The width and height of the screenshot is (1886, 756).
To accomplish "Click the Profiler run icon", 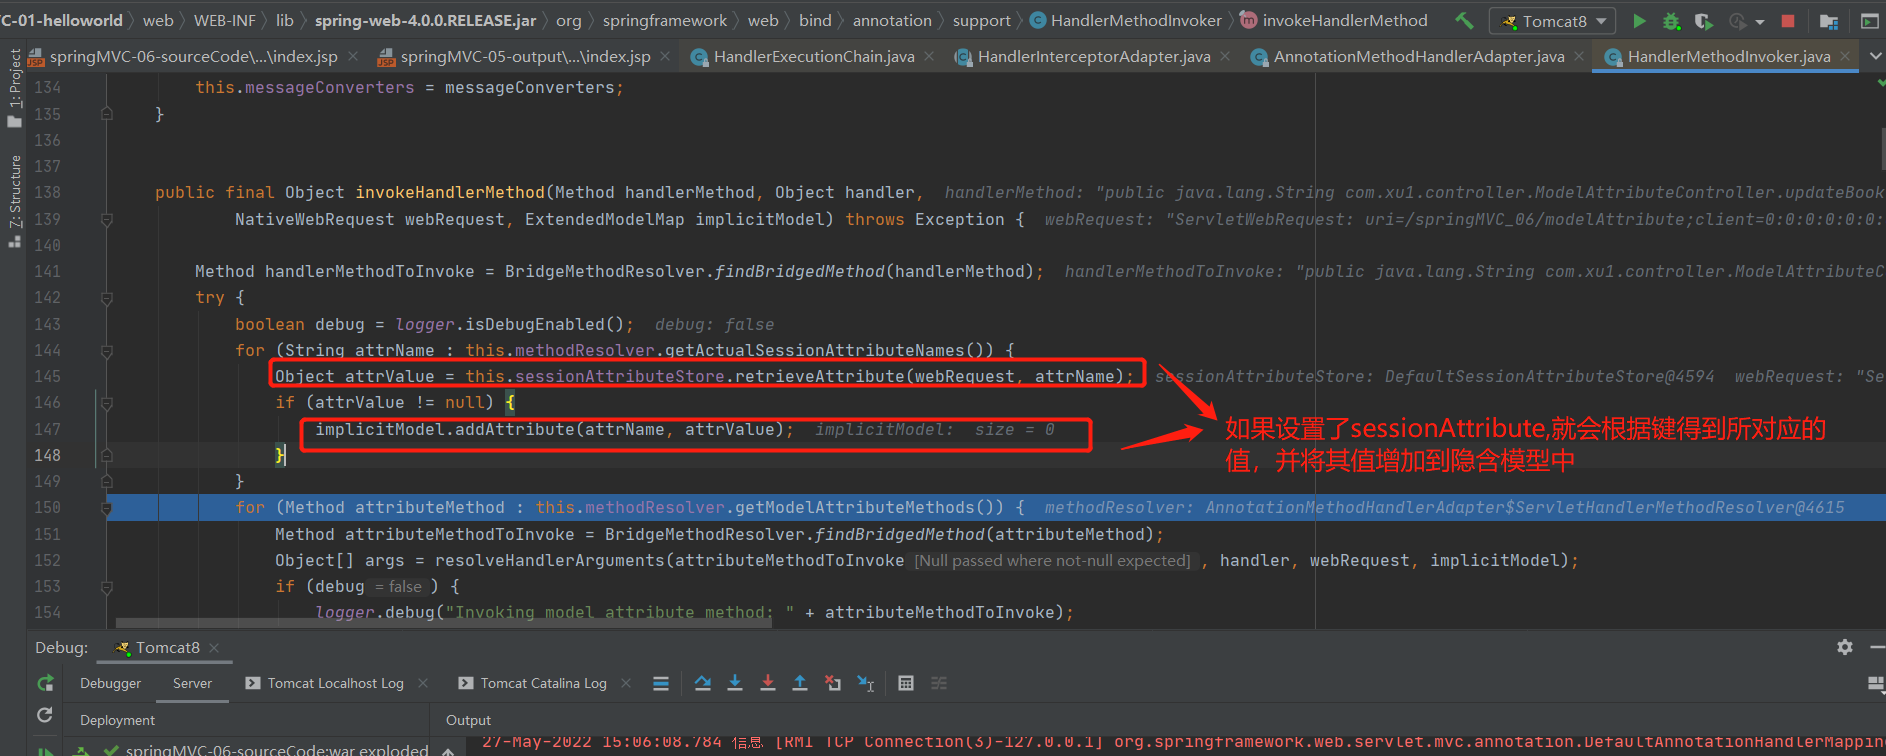I will click(x=1738, y=20).
